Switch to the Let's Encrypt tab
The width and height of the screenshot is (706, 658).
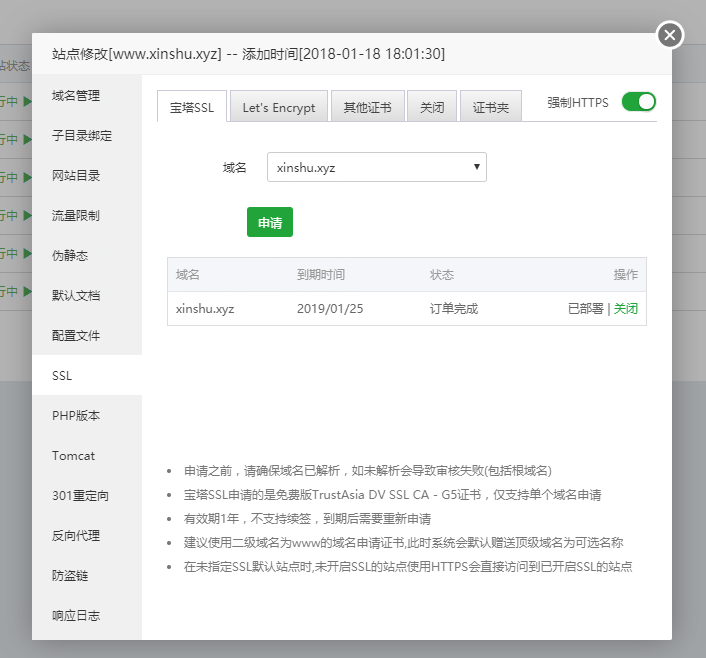click(x=278, y=107)
